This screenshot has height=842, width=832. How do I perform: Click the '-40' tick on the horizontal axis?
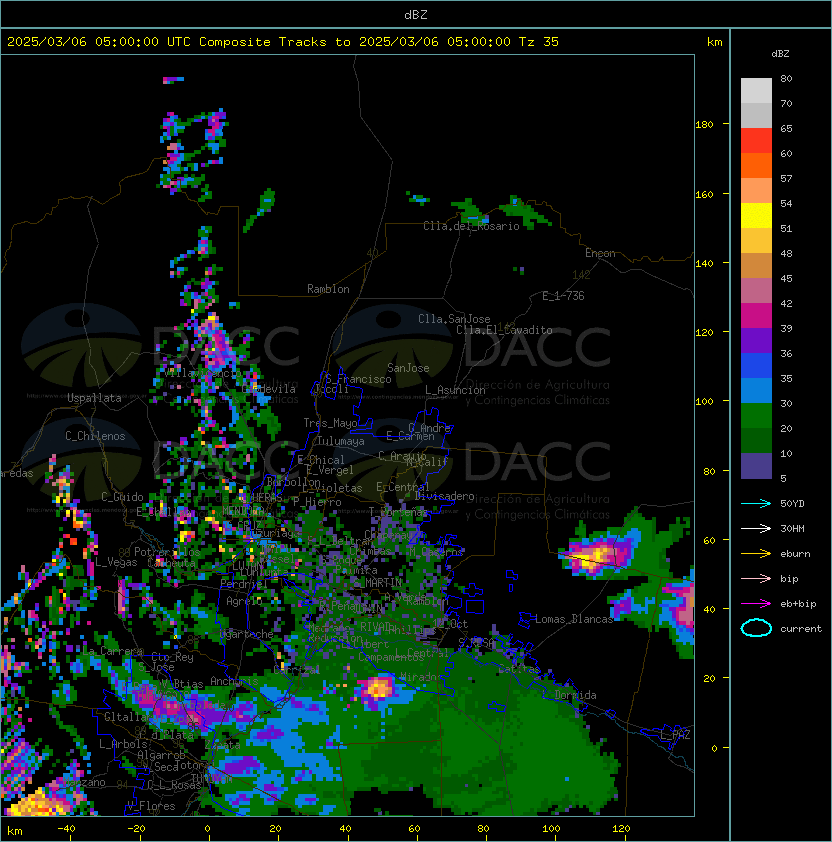pyautogui.click(x=66, y=829)
